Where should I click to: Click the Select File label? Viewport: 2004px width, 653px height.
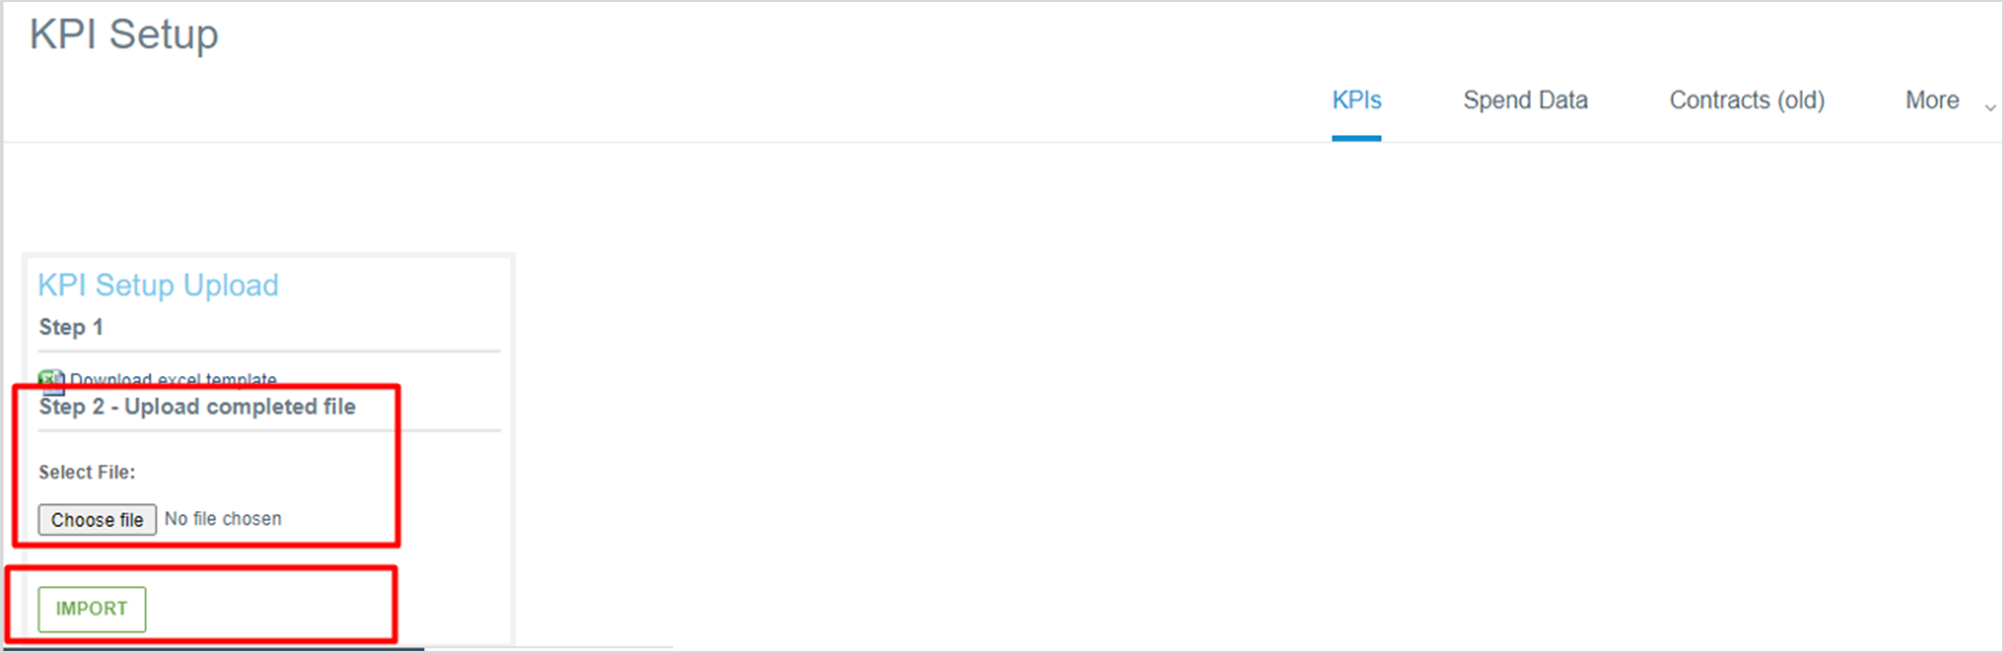86,472
